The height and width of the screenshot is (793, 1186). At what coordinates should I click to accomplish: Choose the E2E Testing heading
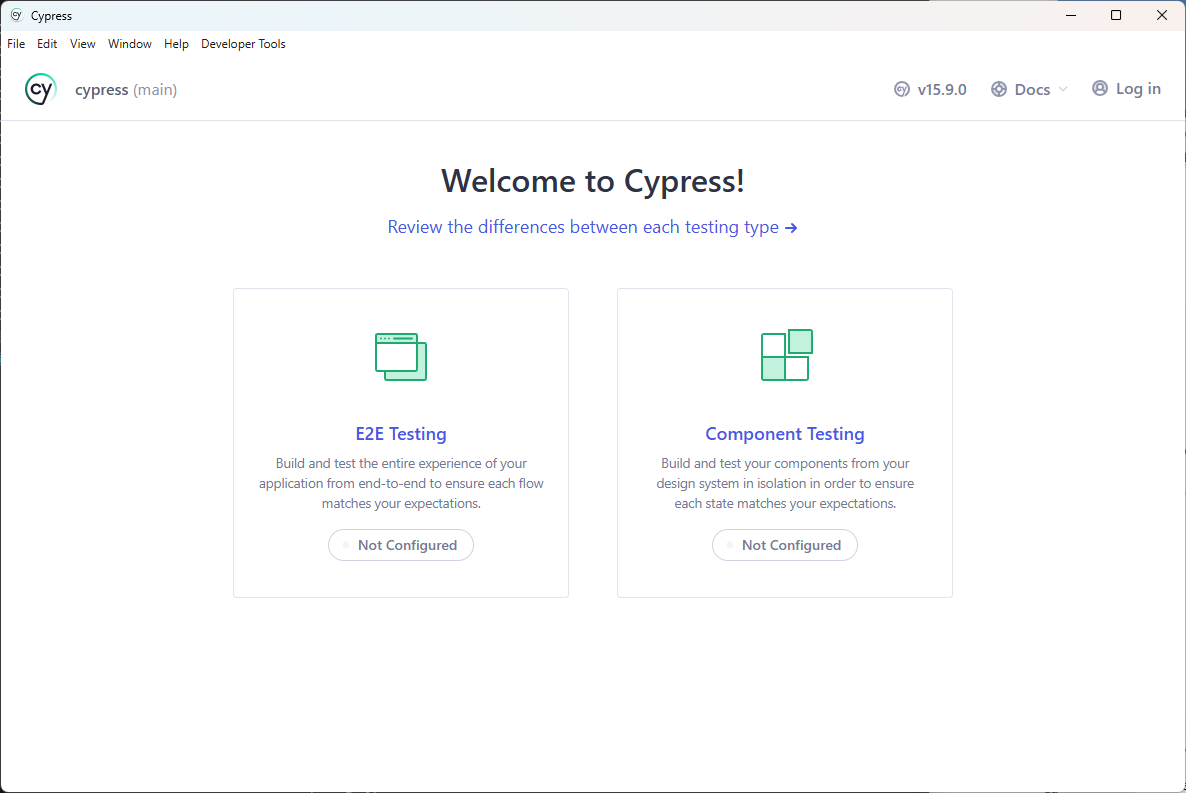pos(401,434)
